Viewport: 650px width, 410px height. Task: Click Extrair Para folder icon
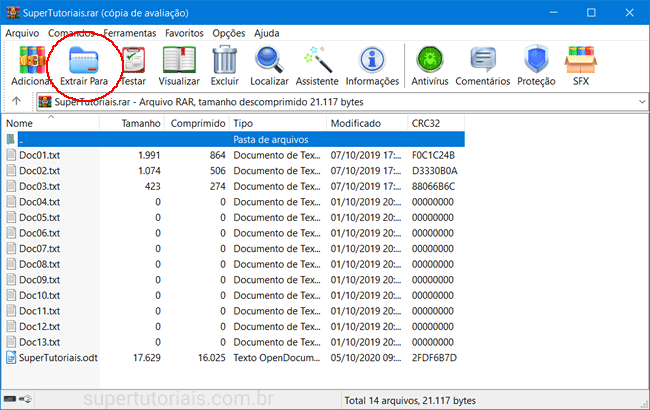point(83,62)
